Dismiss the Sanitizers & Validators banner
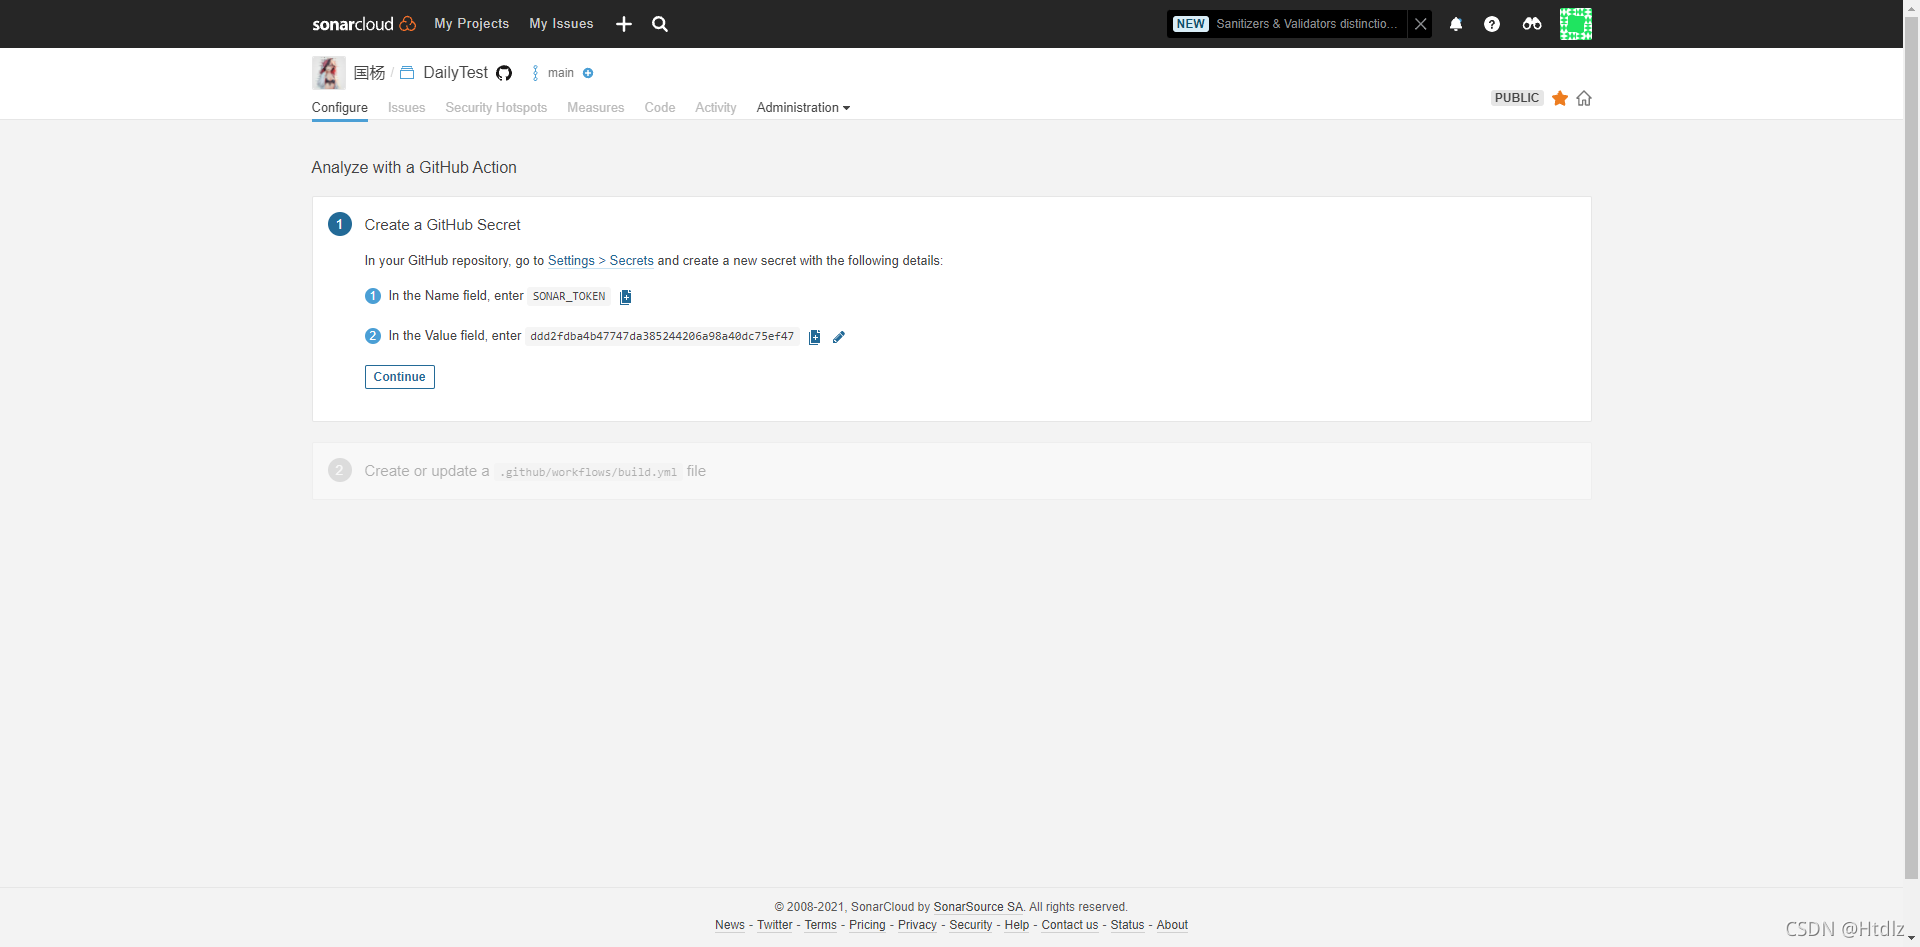This screenshot has width=1920, height=947. pos(1421,23)
